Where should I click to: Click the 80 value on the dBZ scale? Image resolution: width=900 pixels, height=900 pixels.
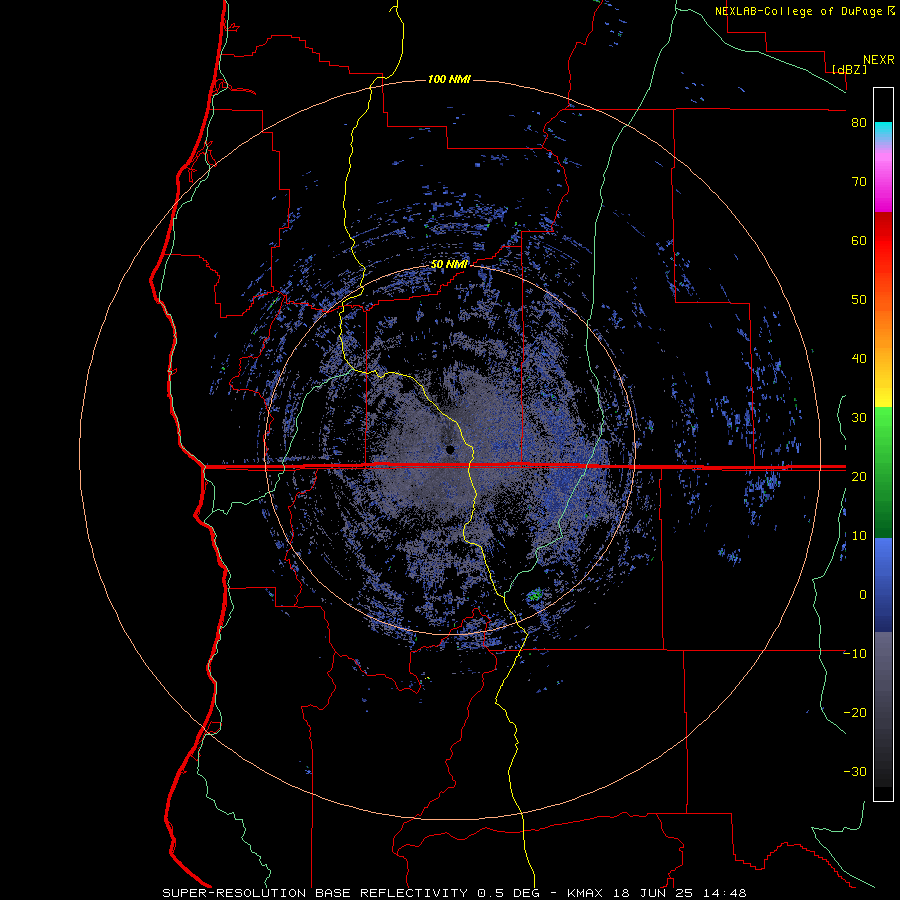(x=859, y=122)
